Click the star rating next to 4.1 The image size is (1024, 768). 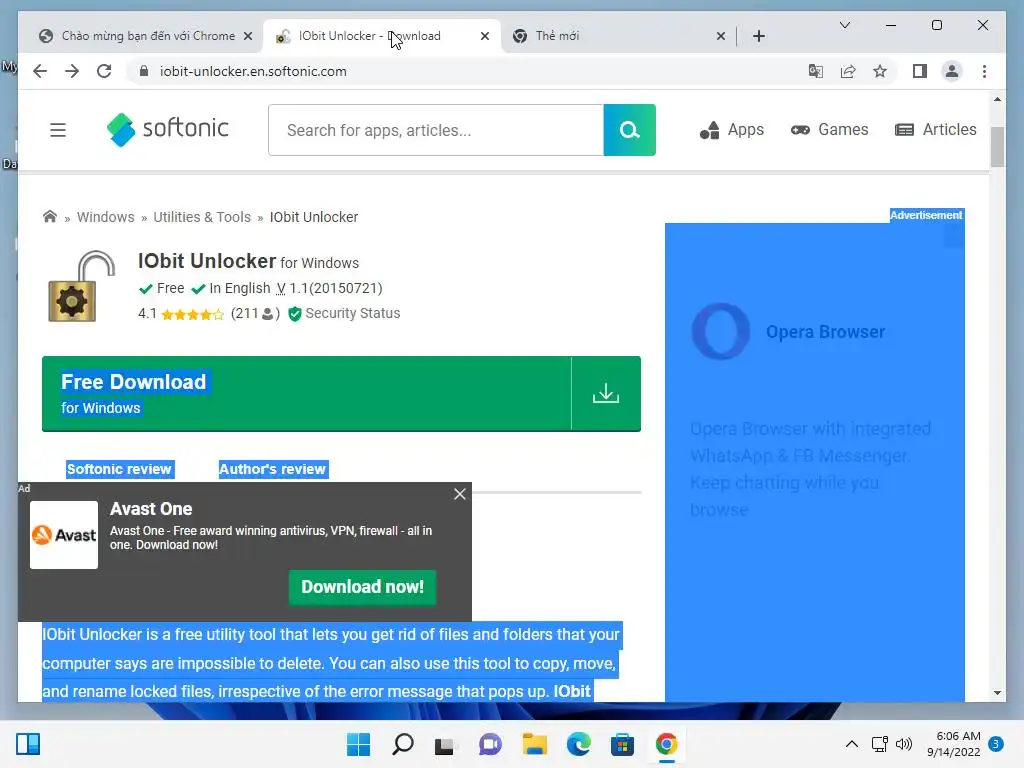click(x=192, y=314)
